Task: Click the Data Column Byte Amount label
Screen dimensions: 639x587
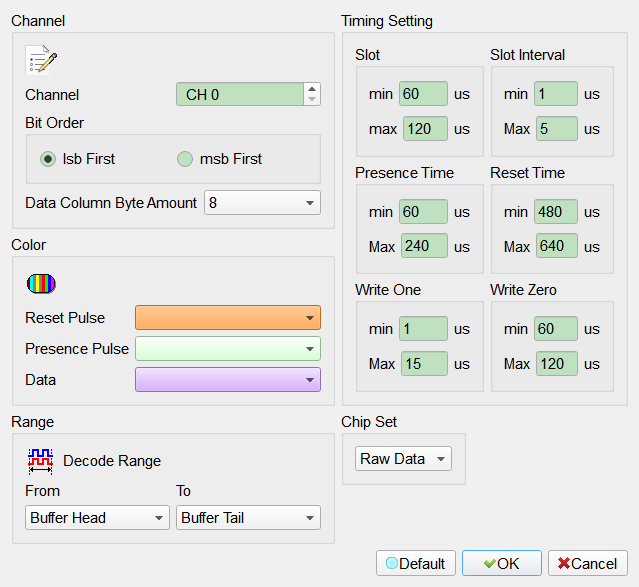Action: point(111,203)
